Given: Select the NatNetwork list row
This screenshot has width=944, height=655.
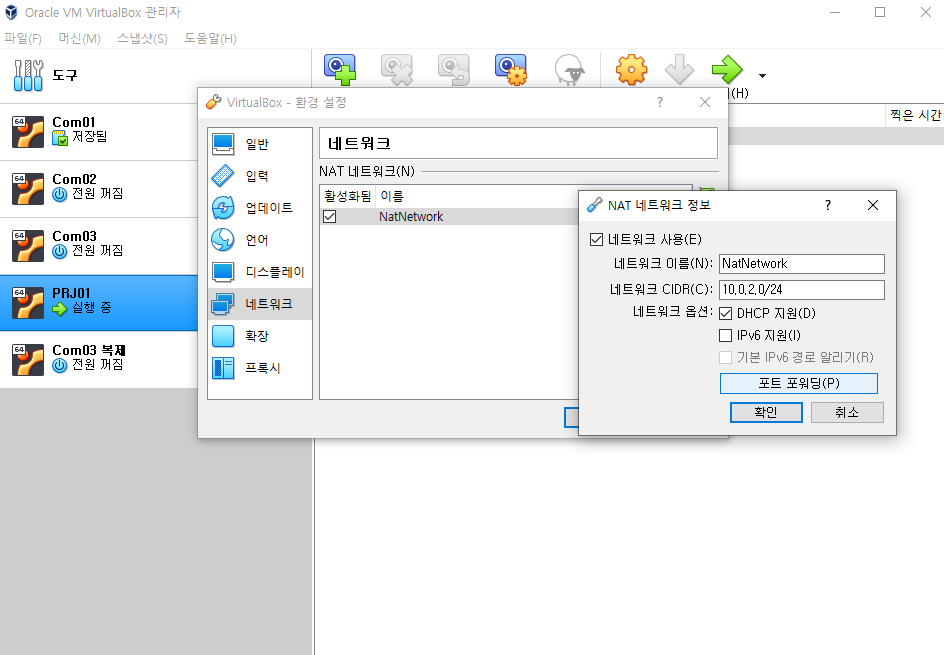Looking at the screenshot, I should coord(449,217).
